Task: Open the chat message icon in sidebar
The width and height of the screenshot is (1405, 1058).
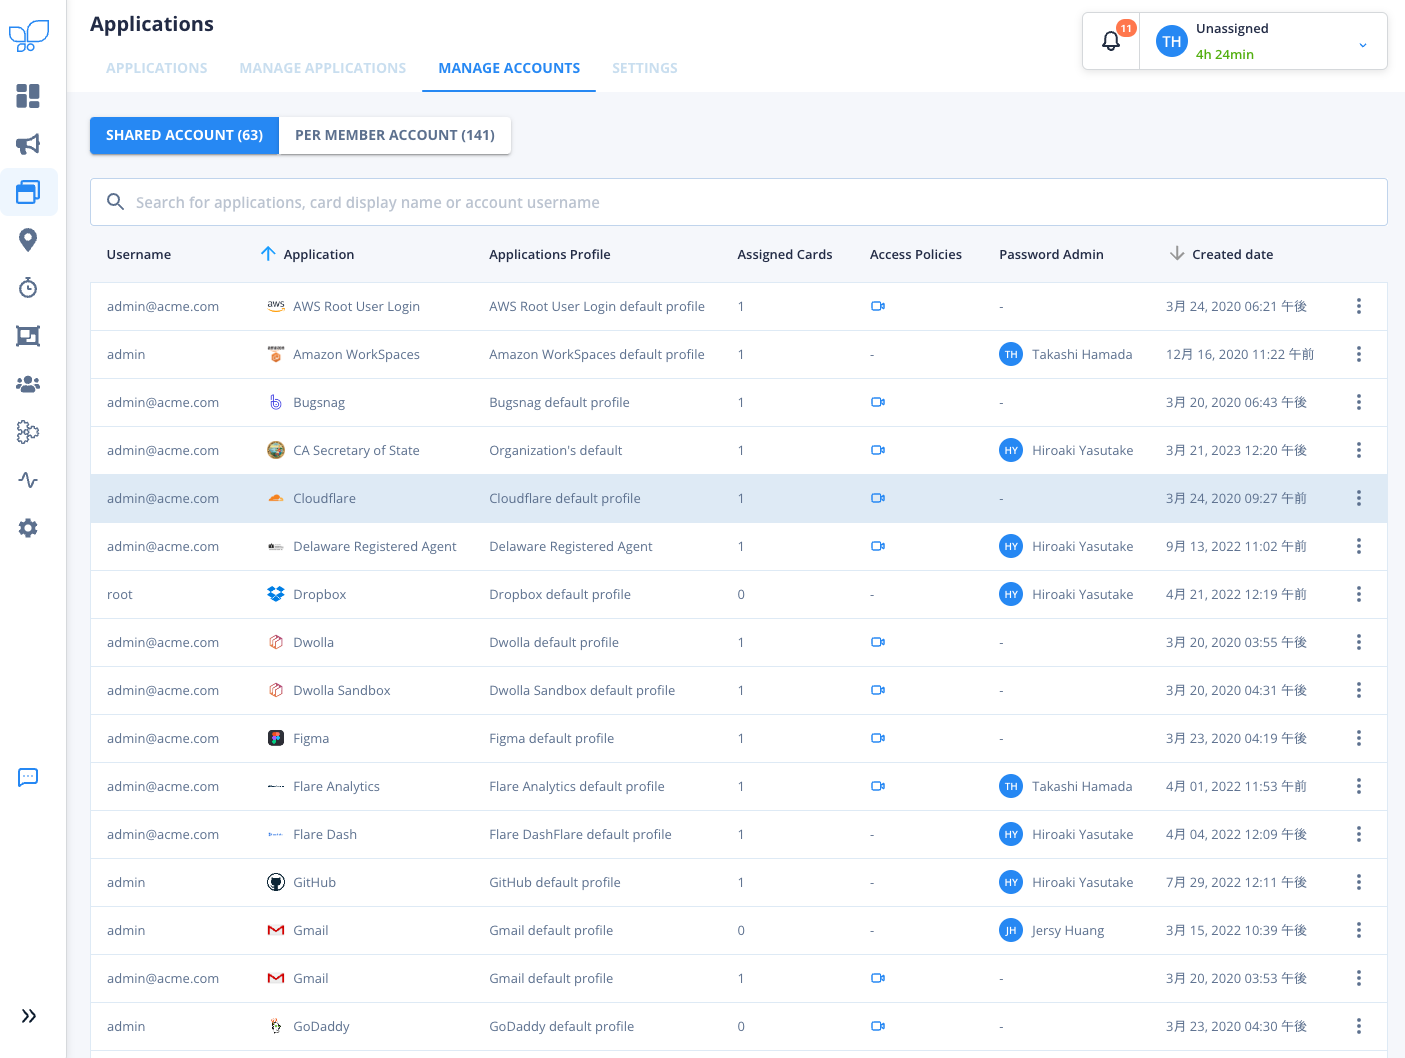Action: point(28,777)
